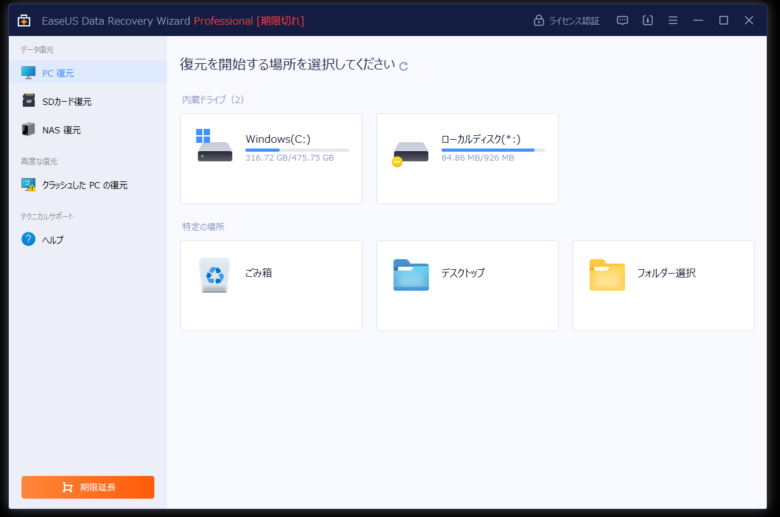Click the 316.72 GB/475.75 GB text
The image size is (780, 517).
290,158
